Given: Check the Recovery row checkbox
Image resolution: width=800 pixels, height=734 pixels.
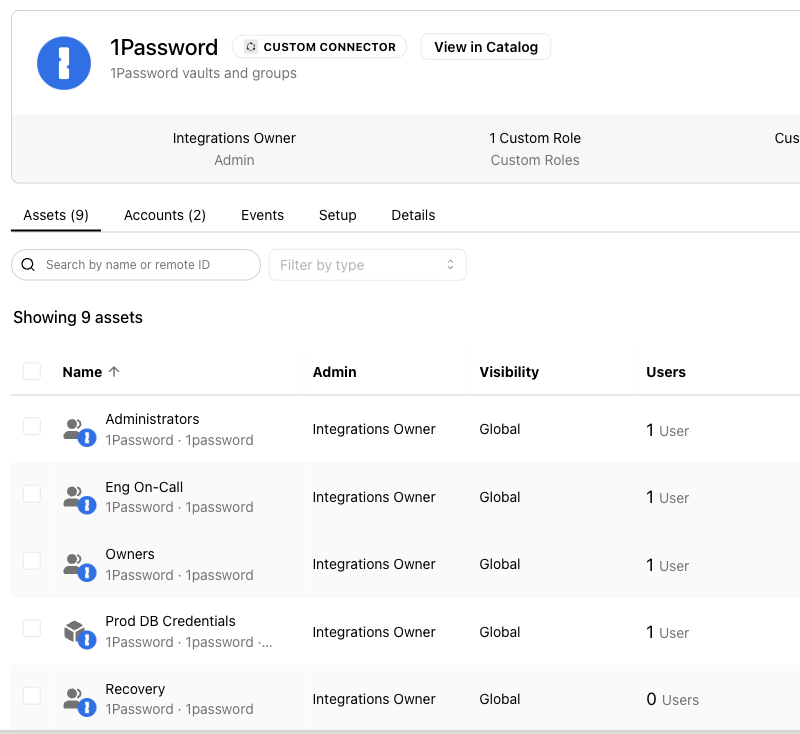Looking at the screenshot, I should click(32, 696).
